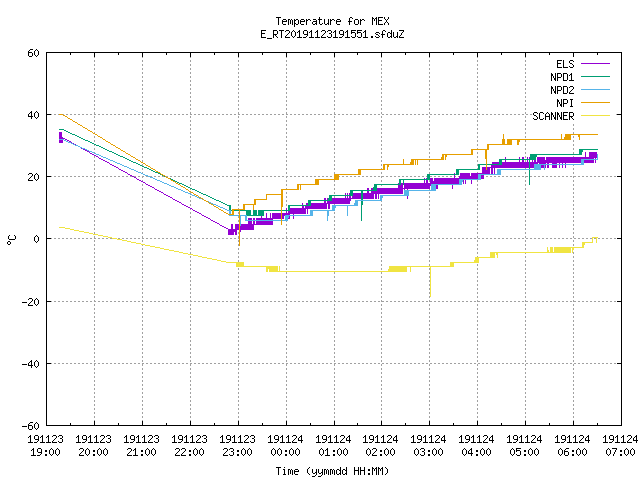Click the x-axis tick label 191124 04:00

coord(476,446)
